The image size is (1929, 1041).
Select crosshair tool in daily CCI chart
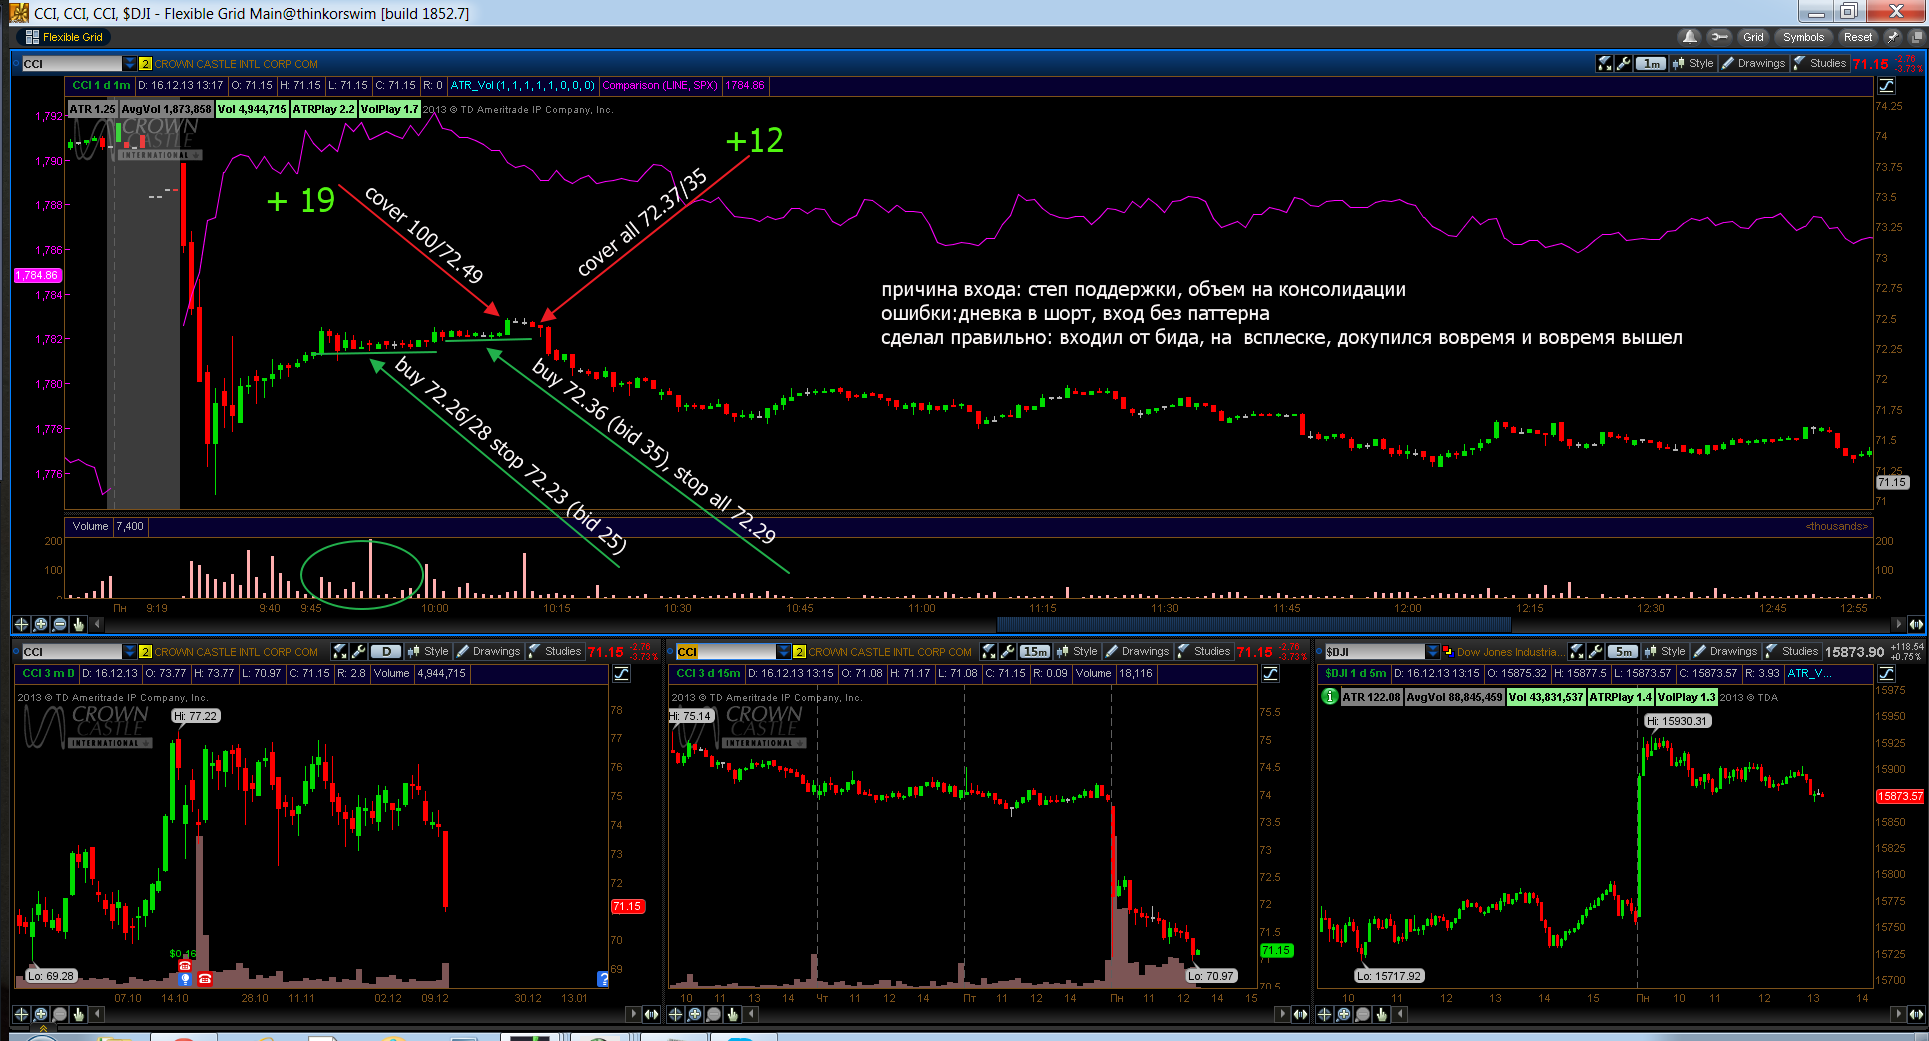pyautogui.click(x=21, y=1014)
